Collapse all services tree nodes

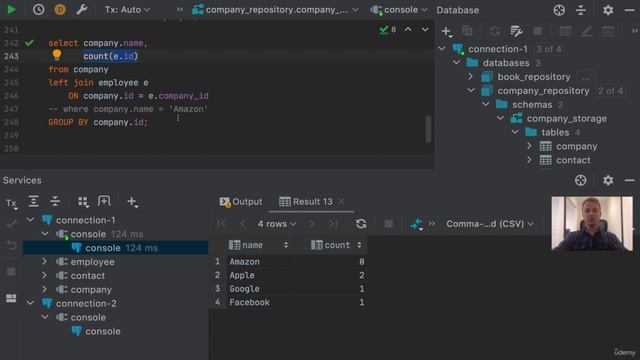coord(55,201)
